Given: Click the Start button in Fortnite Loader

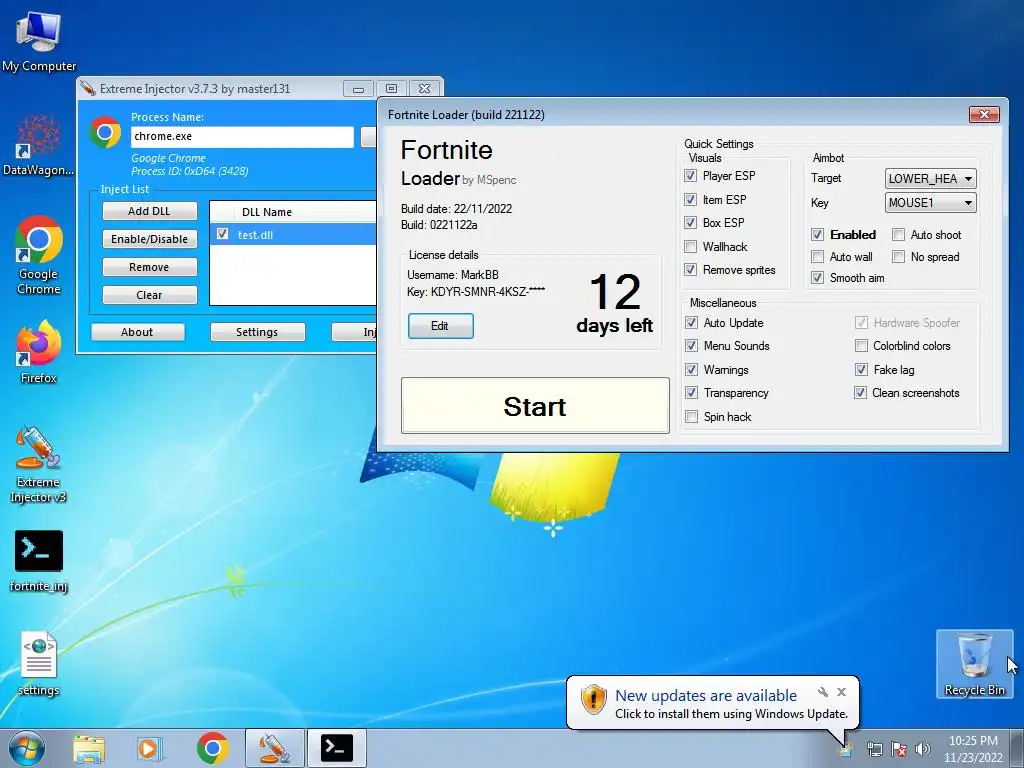Looking at the screenshot, I should (535, 406).
